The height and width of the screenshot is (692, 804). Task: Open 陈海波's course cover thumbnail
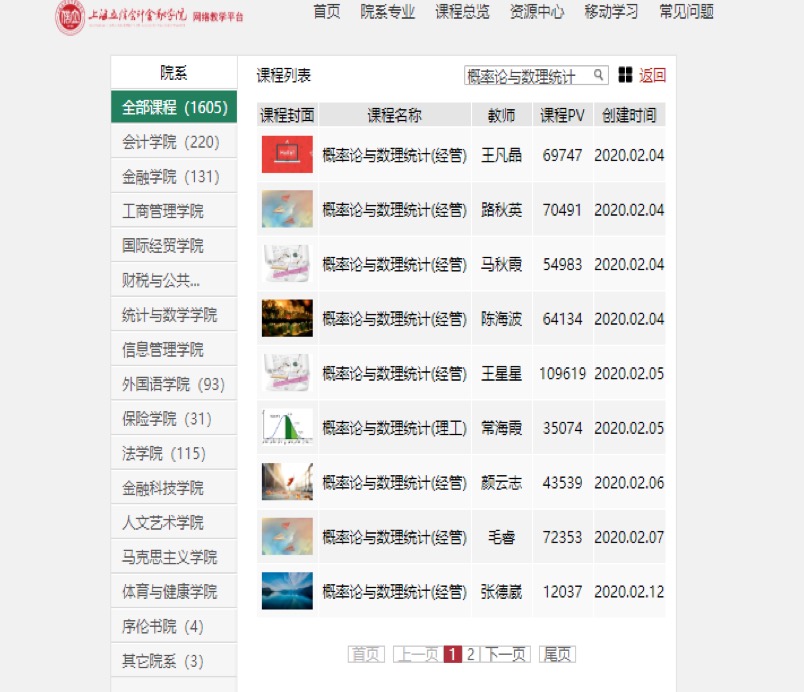287,319
